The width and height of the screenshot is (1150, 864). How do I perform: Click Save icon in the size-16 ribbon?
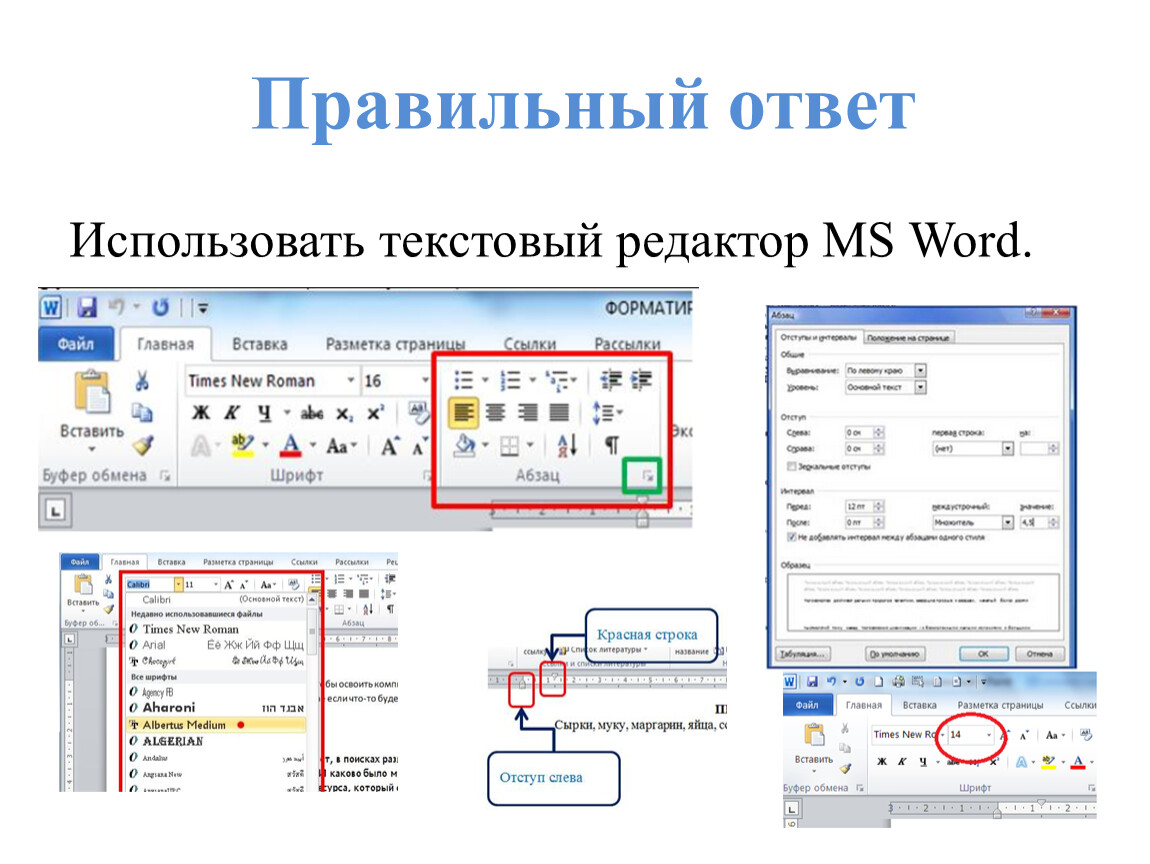[87, 307]
